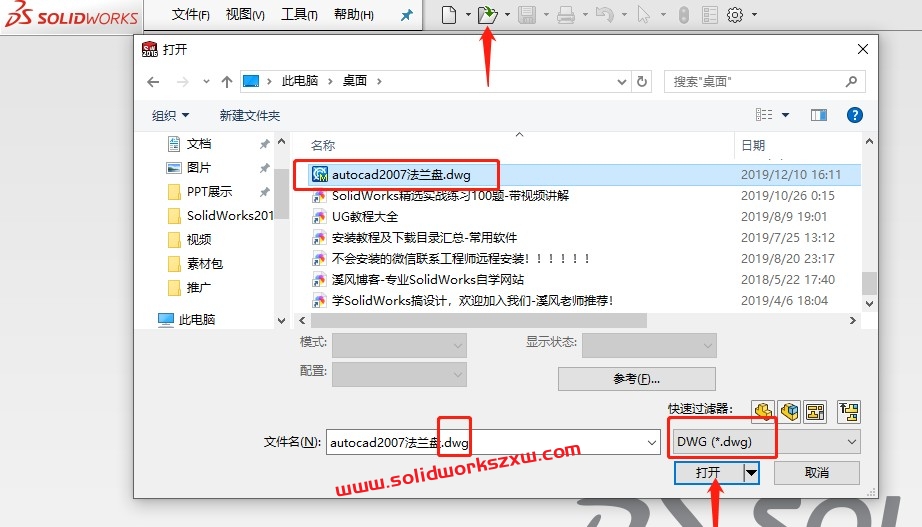Open the 帮助(H) menu
This screenshot has height=527, width=922.
[353, 15]
